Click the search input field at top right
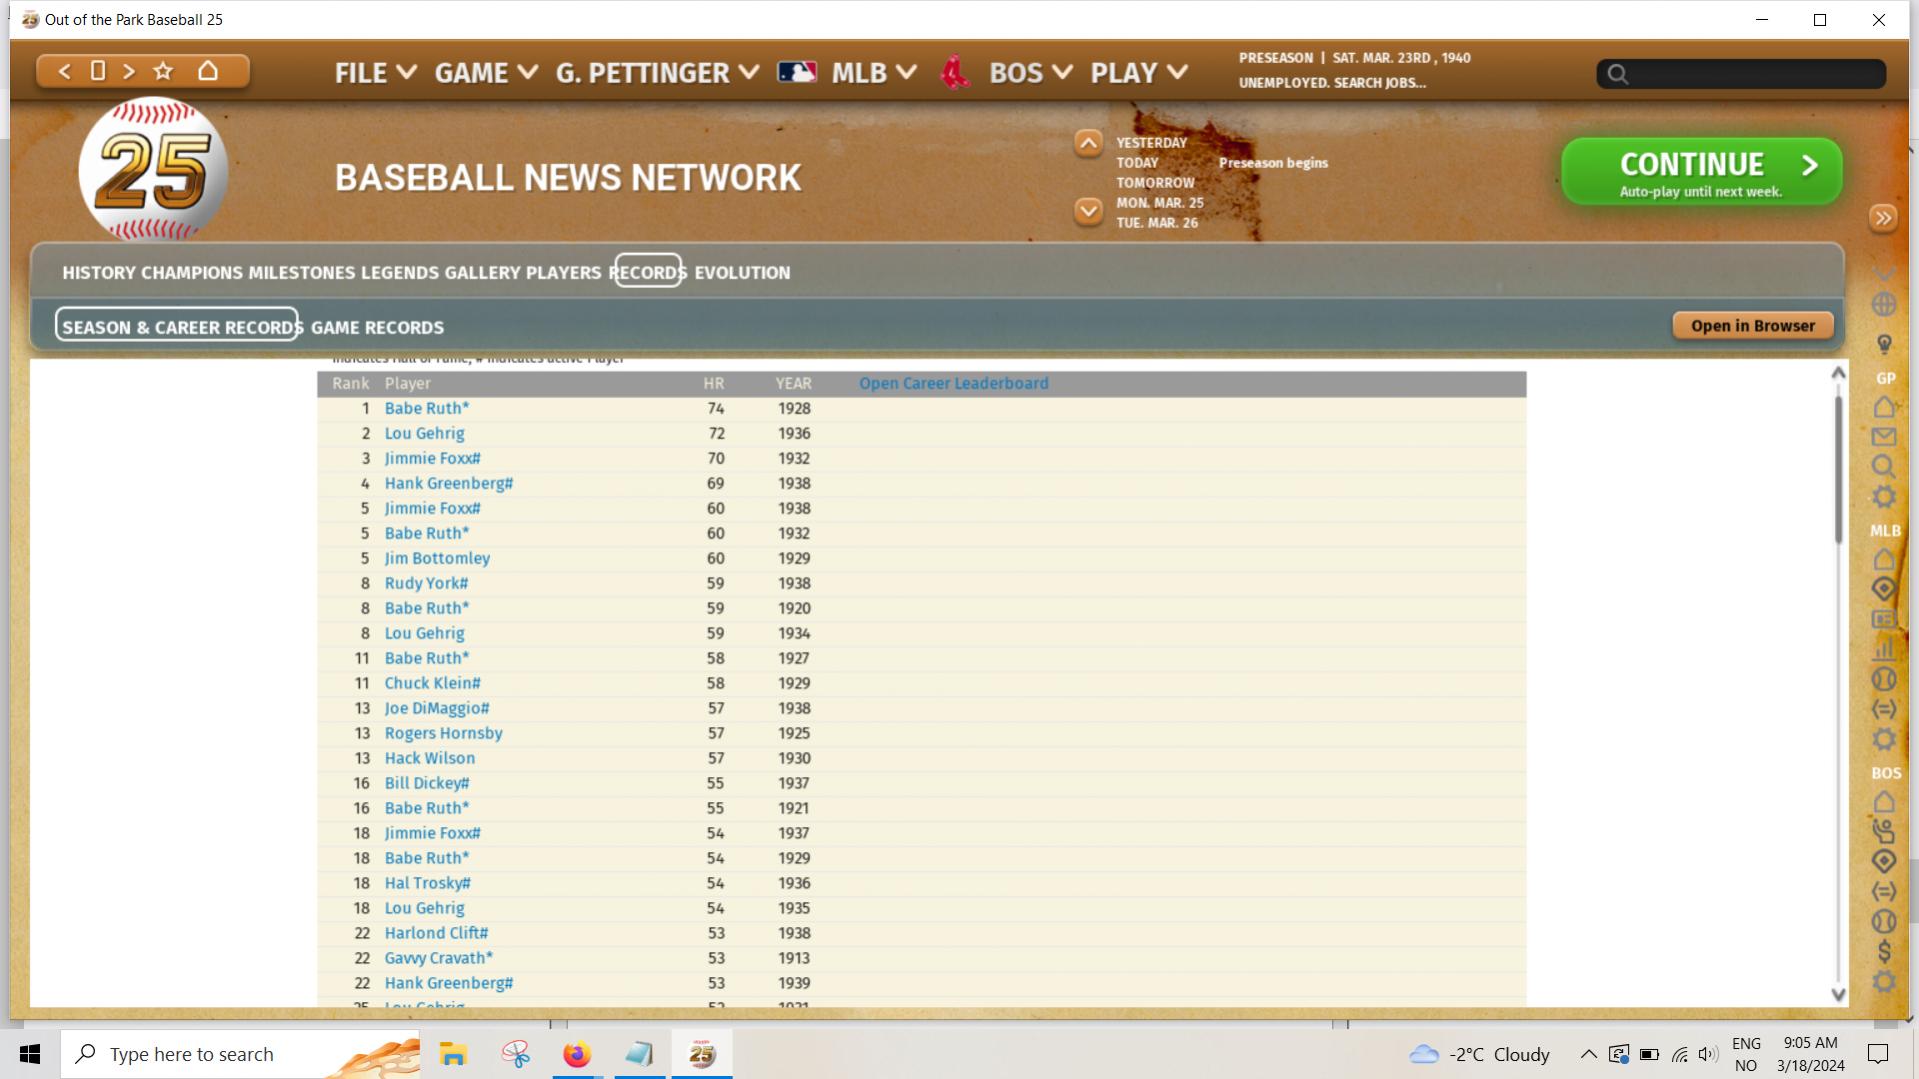This screenshot has width=1919, height=1079. (x=1741, y=74)
